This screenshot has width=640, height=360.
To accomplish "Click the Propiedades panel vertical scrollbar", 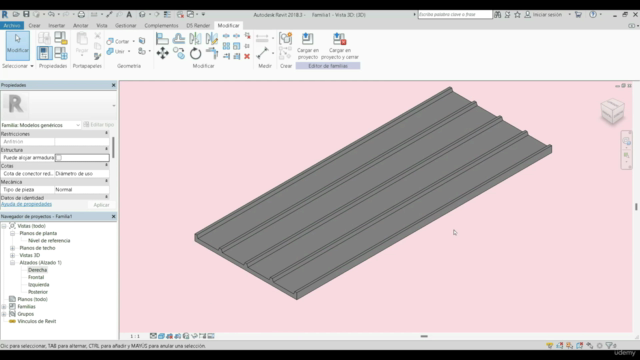I will [x=113, y=148].
